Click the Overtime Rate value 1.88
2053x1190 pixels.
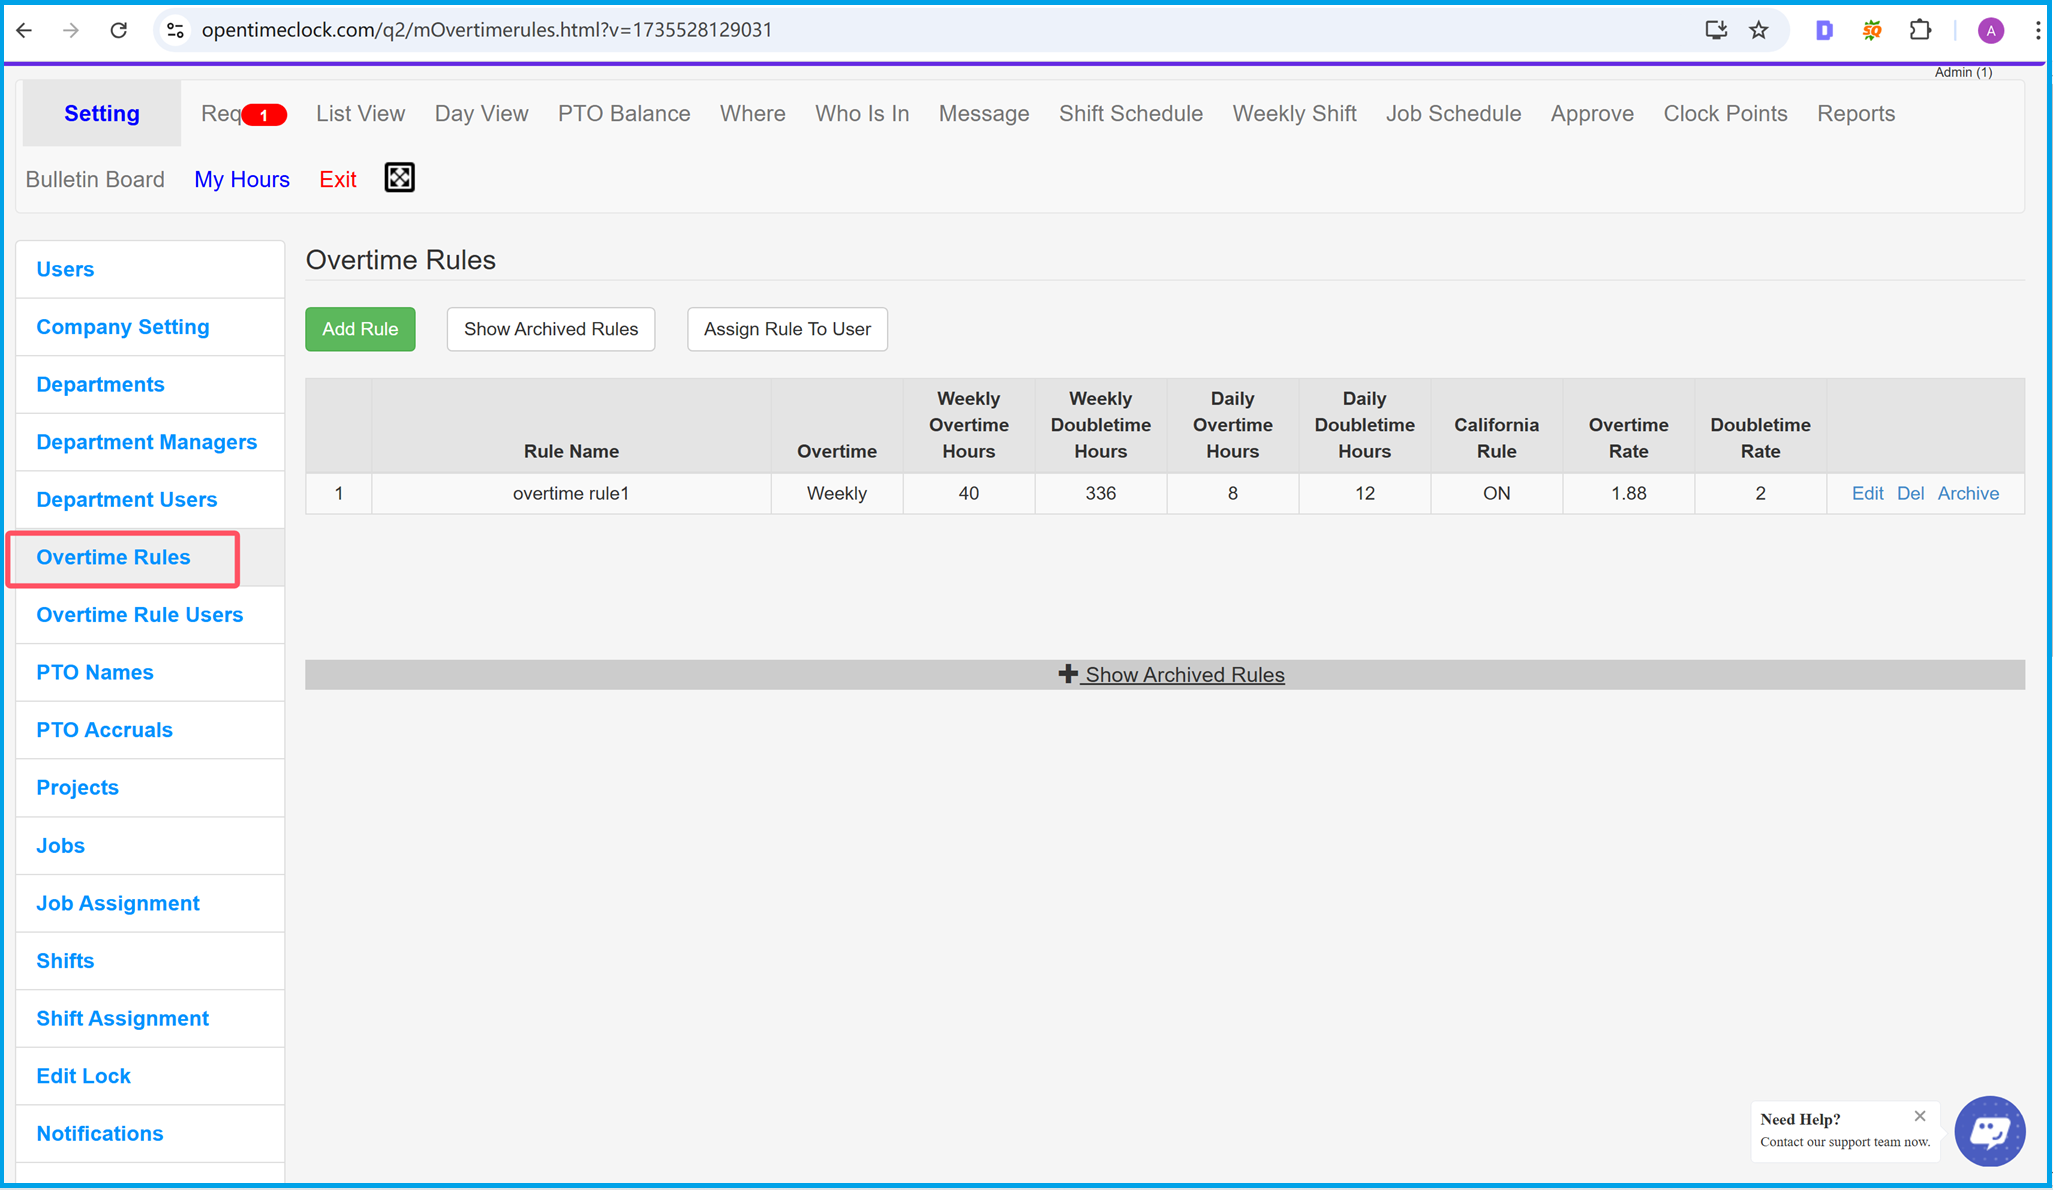pyautogui.click(x=1628, y=493)
